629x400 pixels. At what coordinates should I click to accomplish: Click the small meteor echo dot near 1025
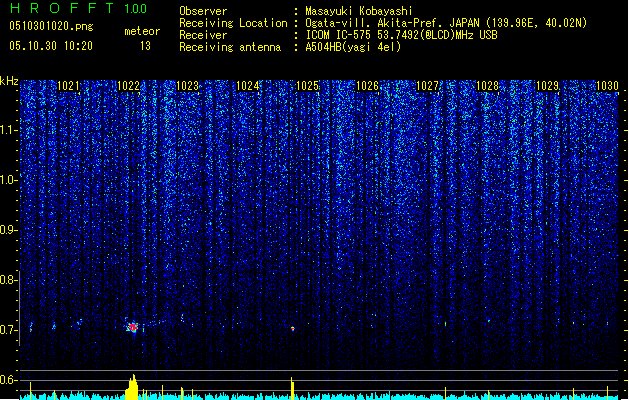click(x=293, y=329)
